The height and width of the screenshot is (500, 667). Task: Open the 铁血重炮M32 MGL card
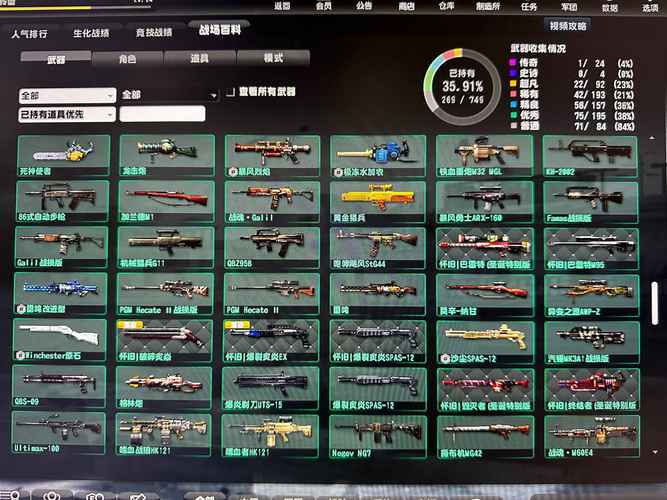coord(485,156)
